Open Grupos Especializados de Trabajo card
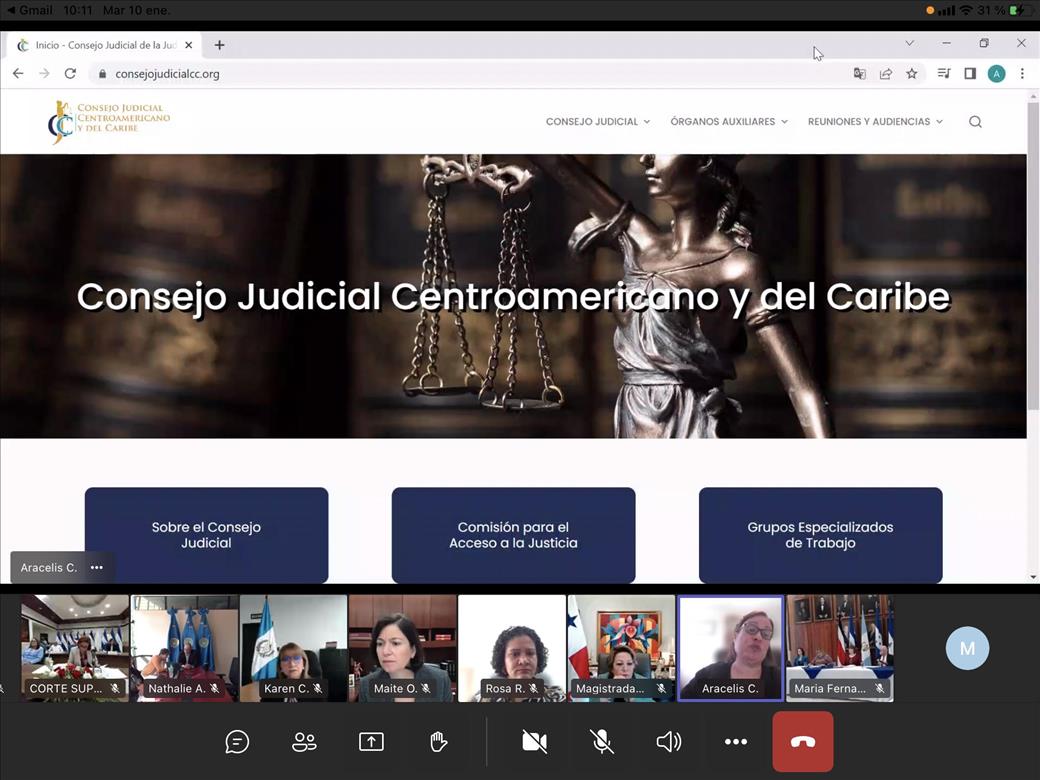This screenshot has width=1040, height=780. [x=820, y=535]
